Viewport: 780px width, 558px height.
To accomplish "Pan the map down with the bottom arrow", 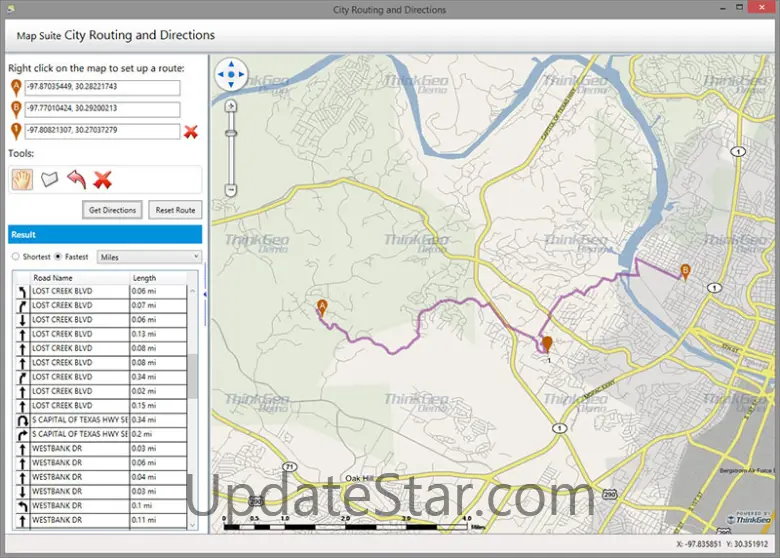I will tap(231, 85).
